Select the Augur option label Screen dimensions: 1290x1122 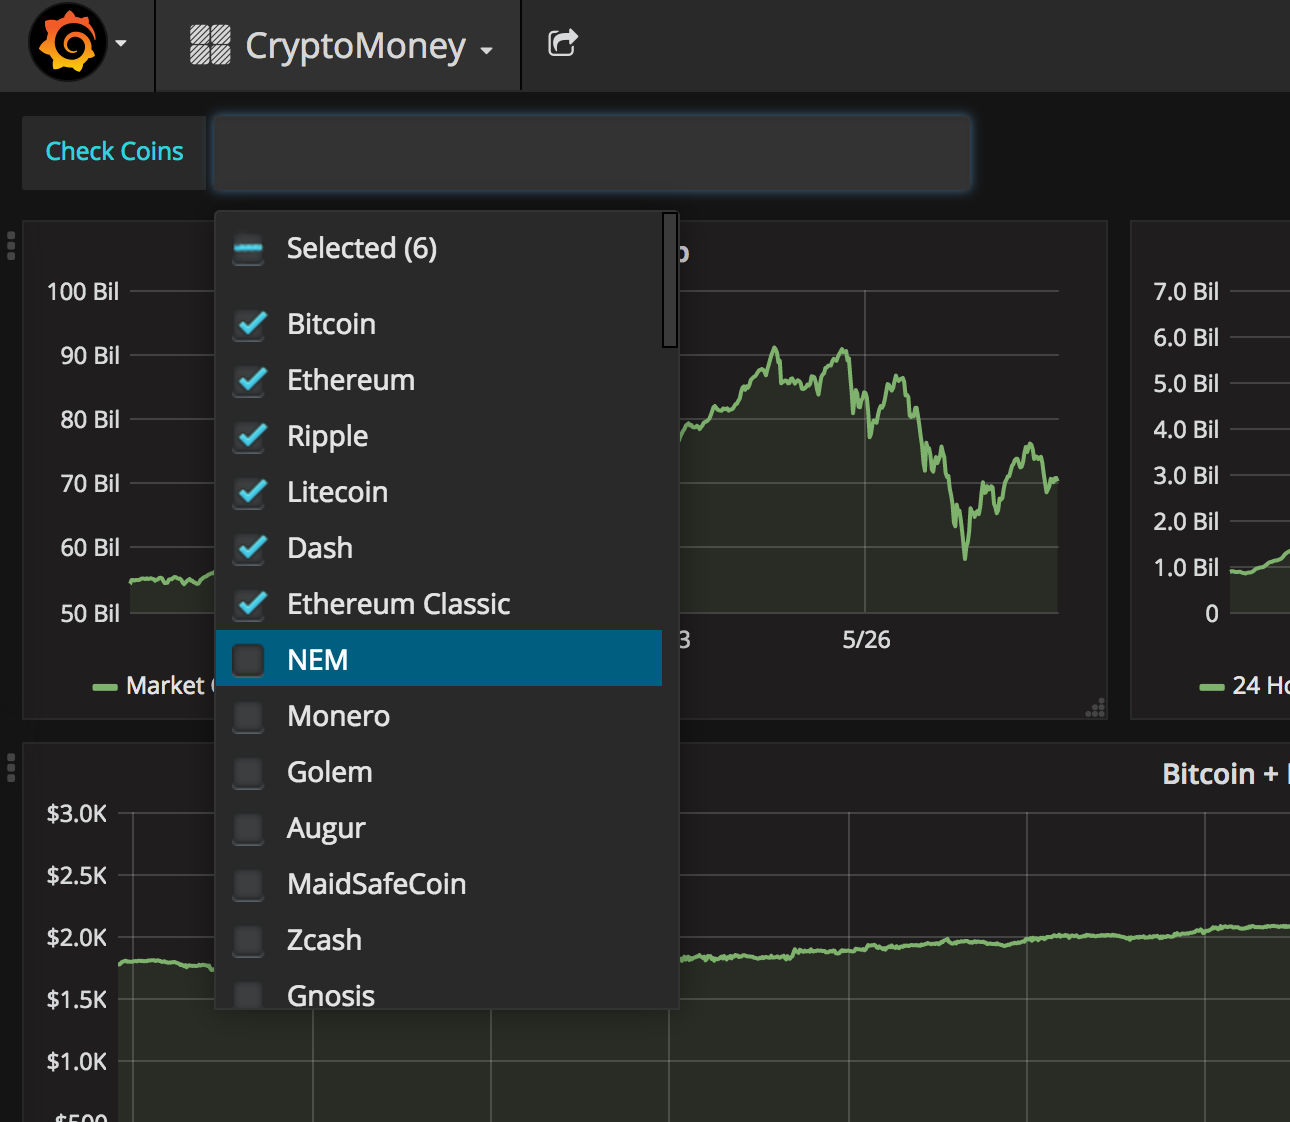click(x=326, y=829)
